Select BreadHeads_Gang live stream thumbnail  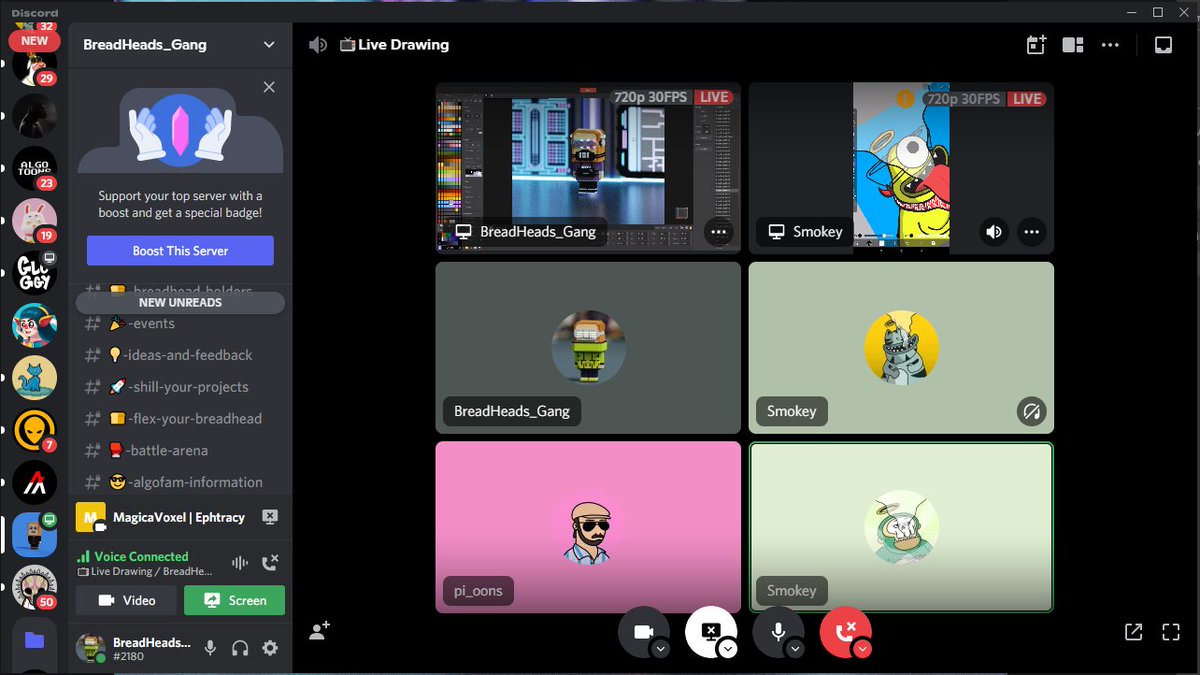(588, 167)
